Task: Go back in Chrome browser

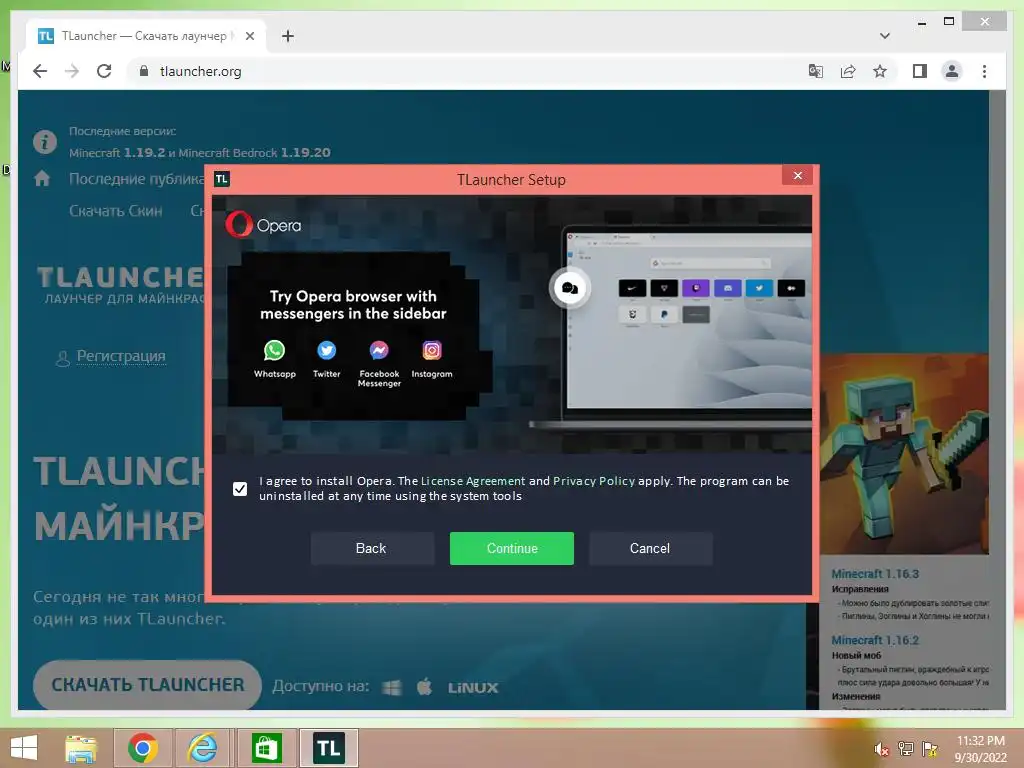Action: tap(40, 71)
